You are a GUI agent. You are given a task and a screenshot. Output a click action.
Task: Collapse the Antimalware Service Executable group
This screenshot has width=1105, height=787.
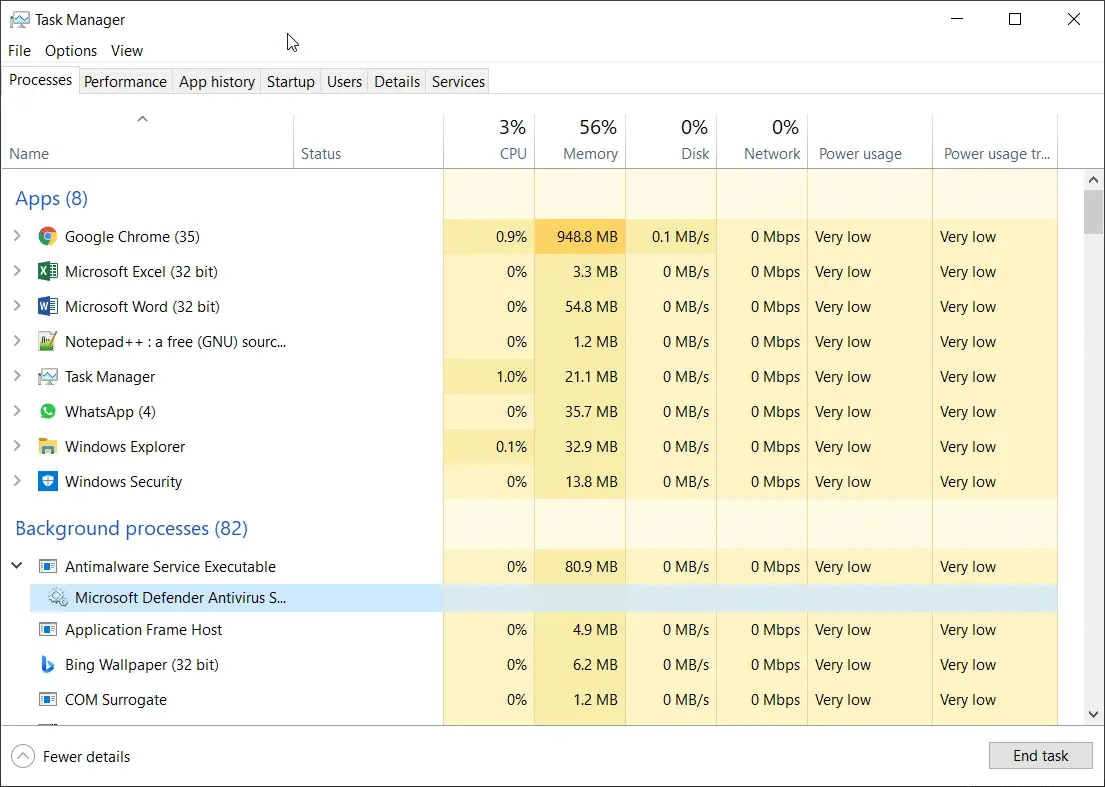click(x=17, y=566)
